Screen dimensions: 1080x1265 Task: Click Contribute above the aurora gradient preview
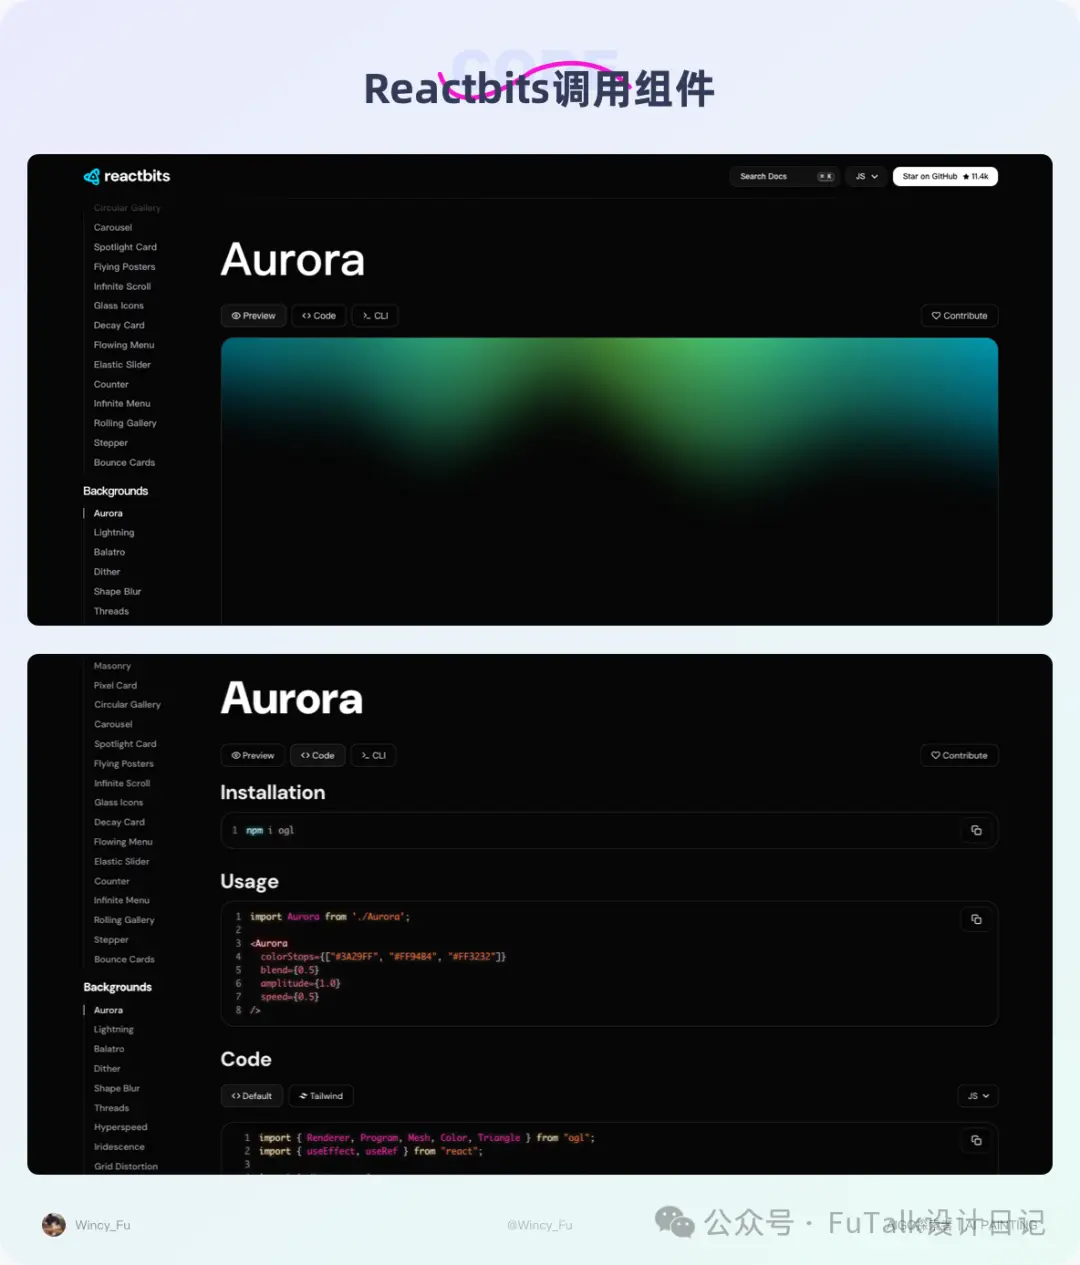pyautogui.click(x=959, y=316)
